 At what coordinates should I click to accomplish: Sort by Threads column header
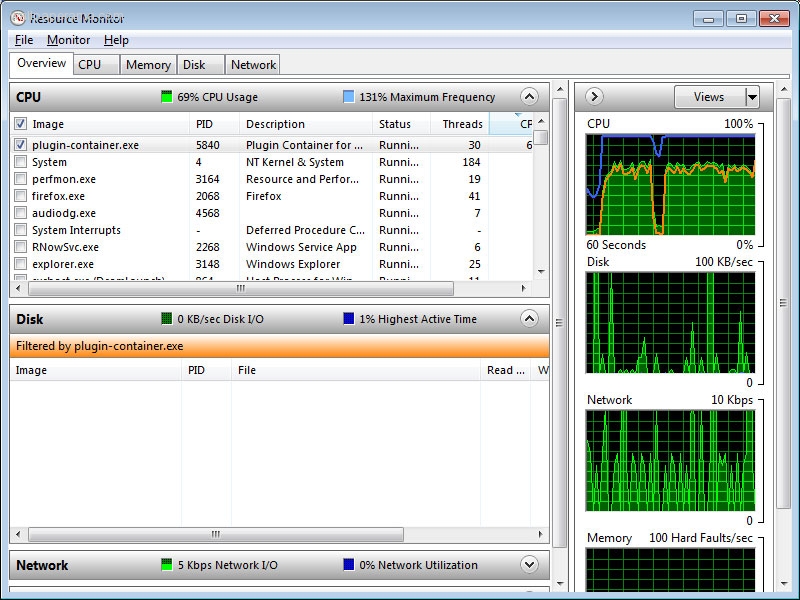[460, 124]
